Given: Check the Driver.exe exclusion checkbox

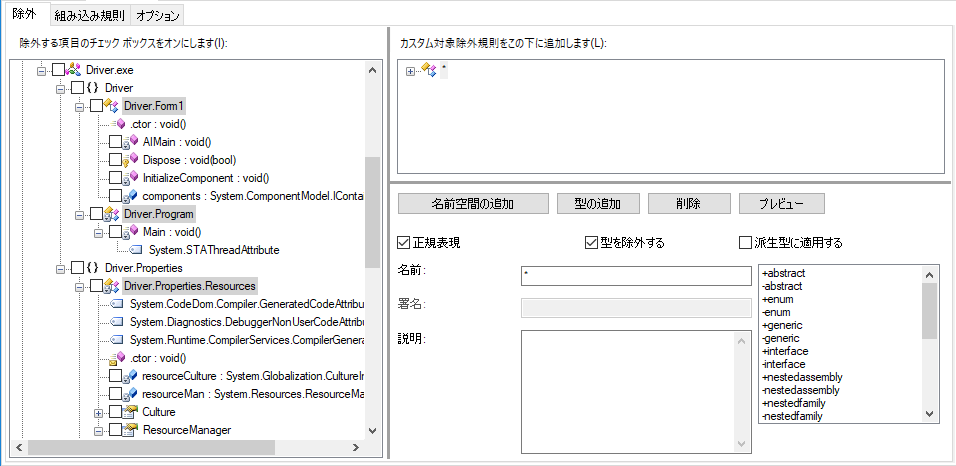Looking at the screenshot, I should pos(58,70).
